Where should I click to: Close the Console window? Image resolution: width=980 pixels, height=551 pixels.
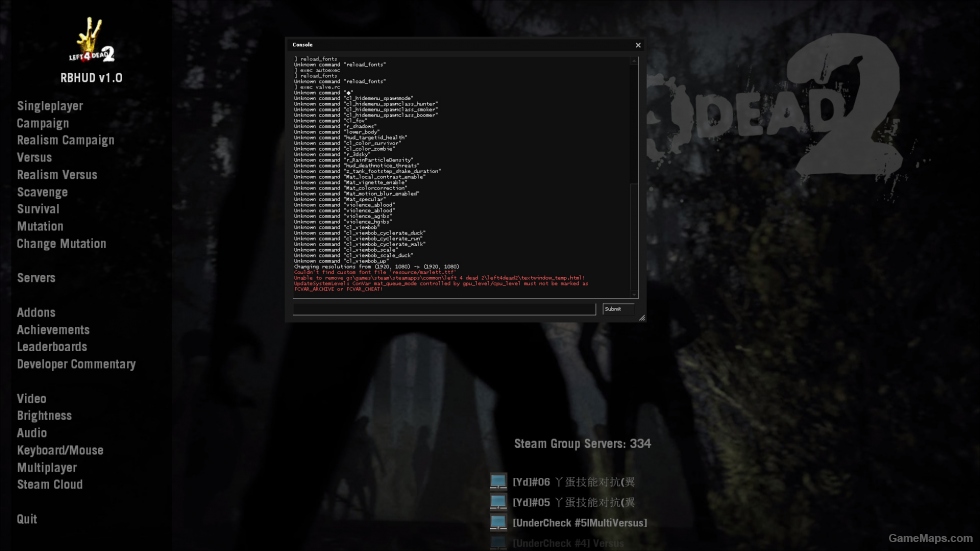[x=638, y=45]
